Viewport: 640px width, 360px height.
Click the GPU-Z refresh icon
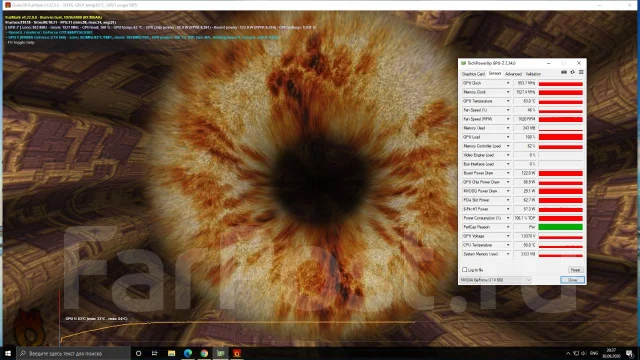[572, 72]
